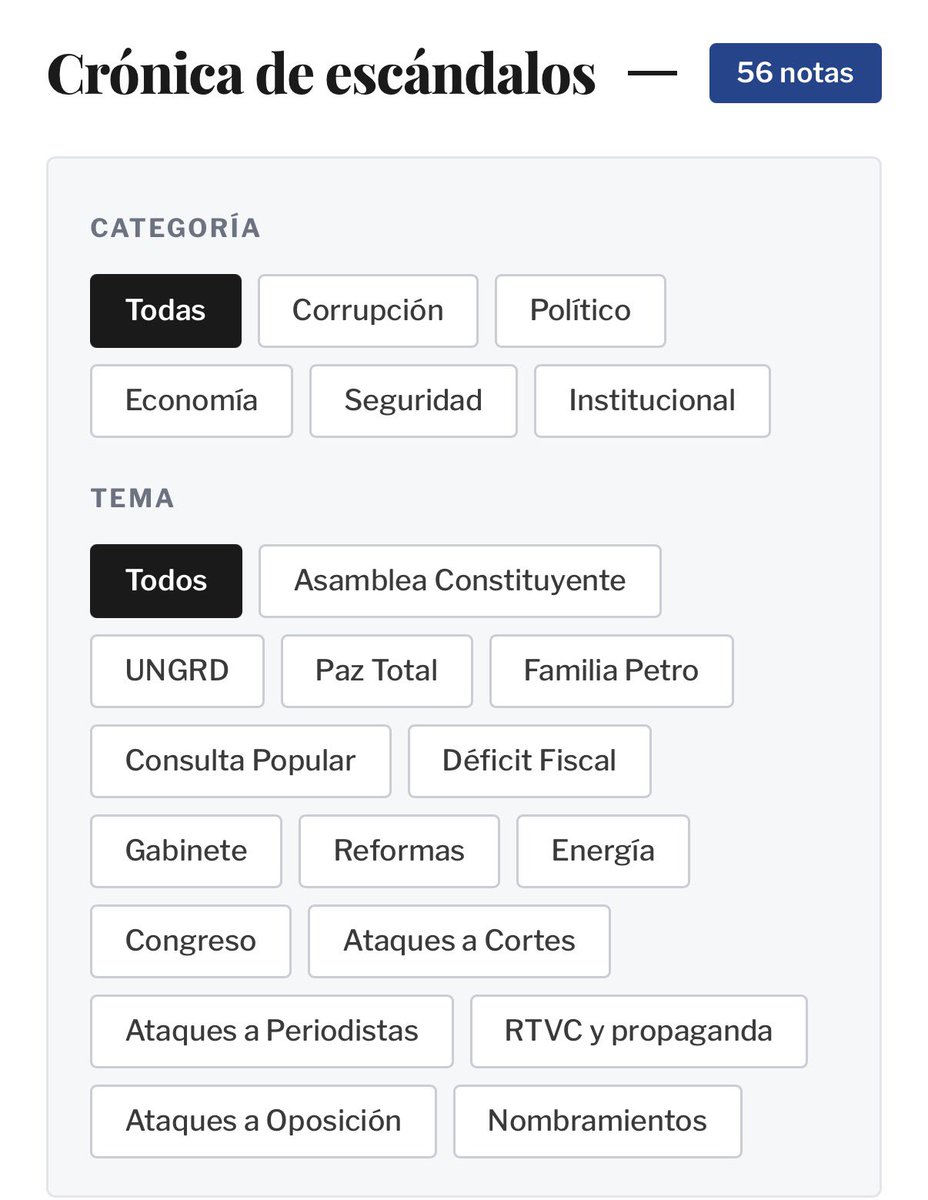Choose the Político category chip
The image size is (928, 1200).
click(580, 311)
